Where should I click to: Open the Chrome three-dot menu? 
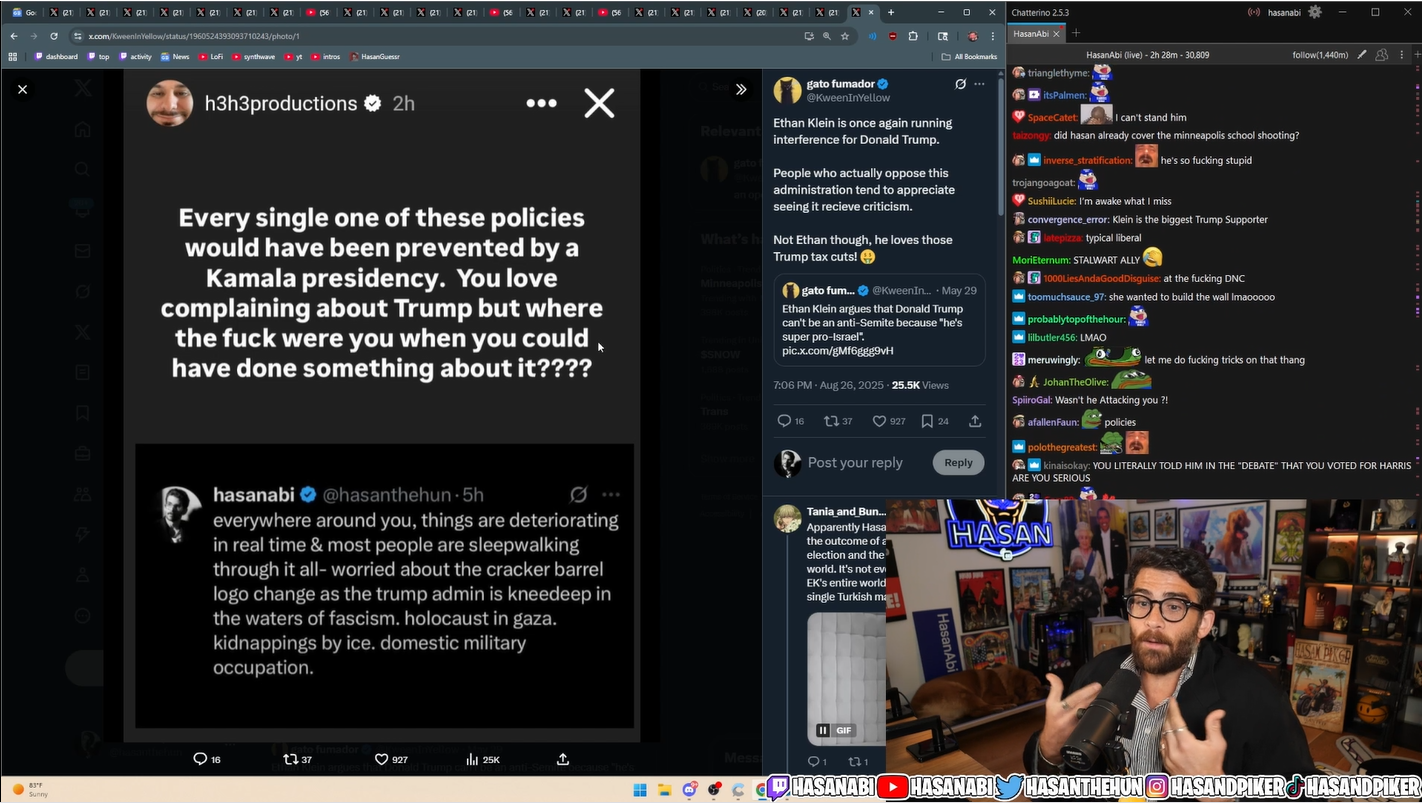tap(992, 36)
